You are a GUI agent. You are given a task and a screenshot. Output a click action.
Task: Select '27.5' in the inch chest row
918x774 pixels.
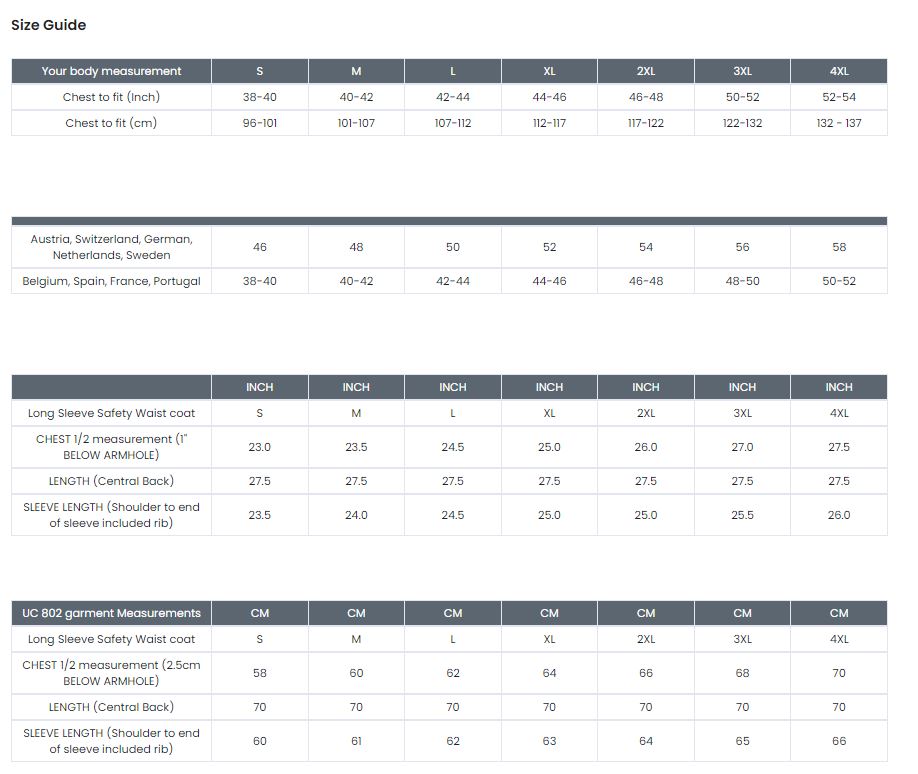tap(839, 447)
